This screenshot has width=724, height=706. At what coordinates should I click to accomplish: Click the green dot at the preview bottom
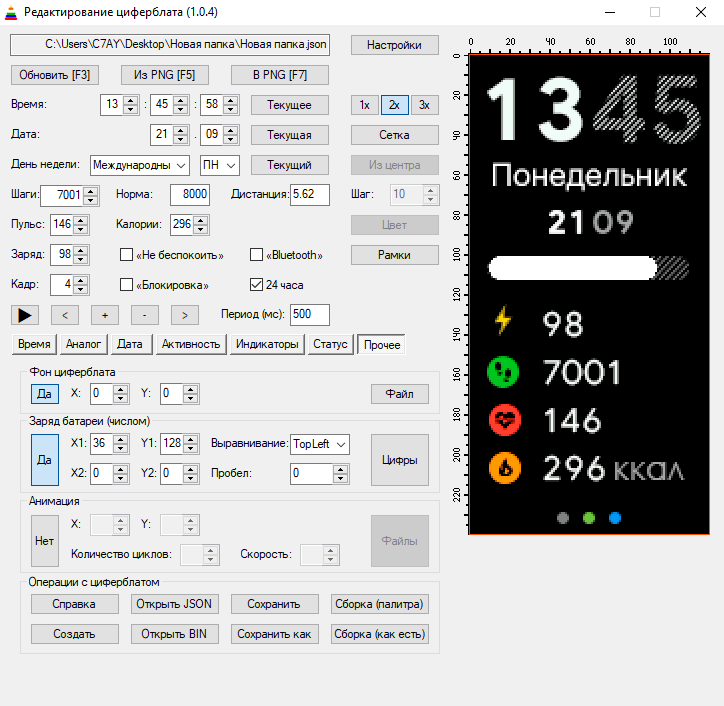click(x=589, y=518)
